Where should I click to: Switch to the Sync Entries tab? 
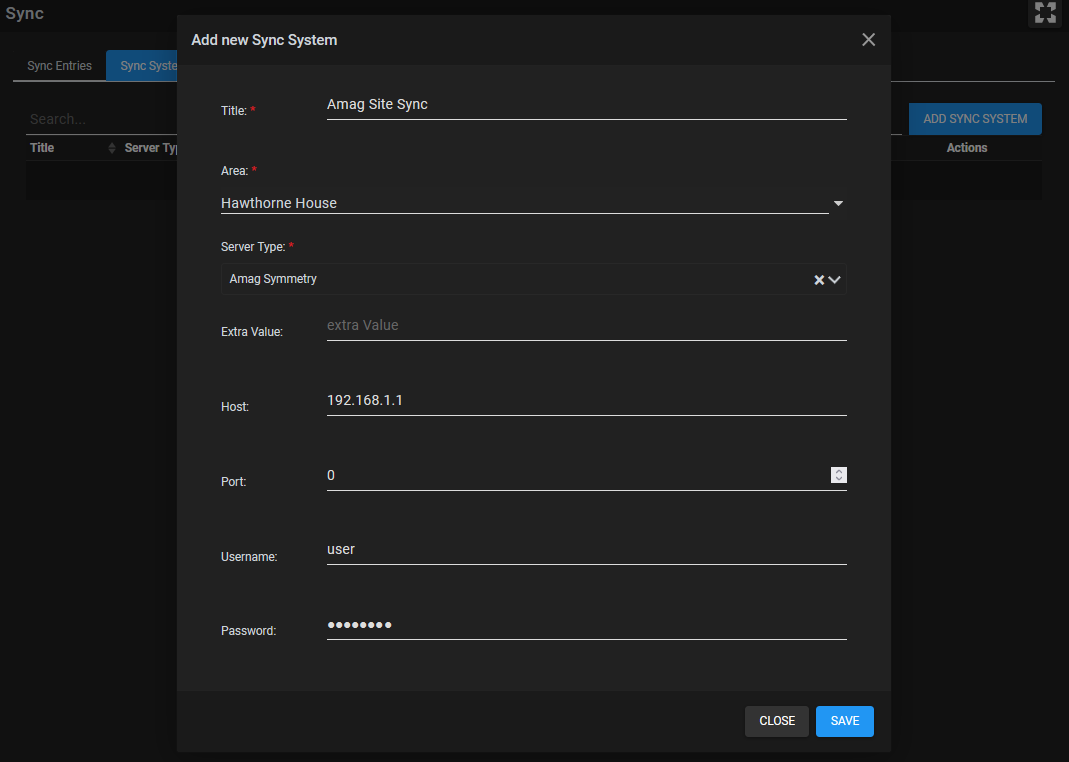click(x=59, y=66)
